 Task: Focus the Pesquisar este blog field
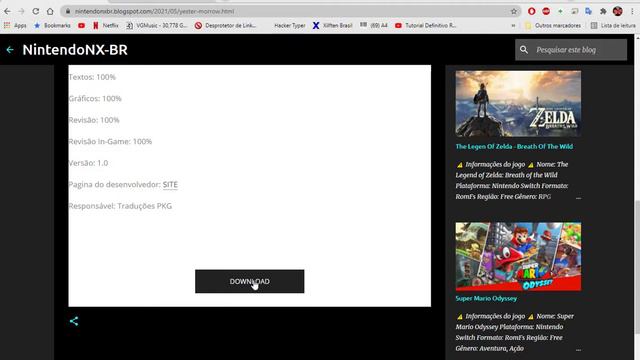(571, 50)
